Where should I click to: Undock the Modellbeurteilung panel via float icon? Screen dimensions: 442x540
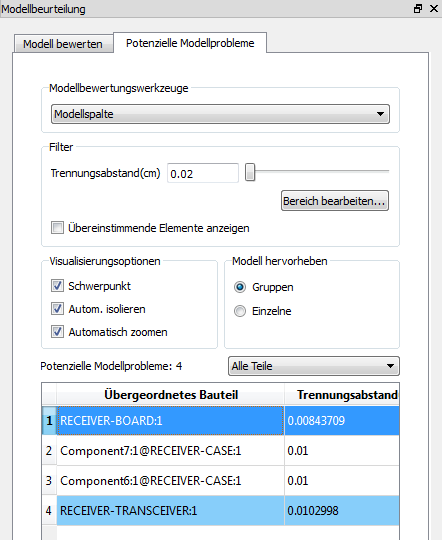(x=418, y=9)
